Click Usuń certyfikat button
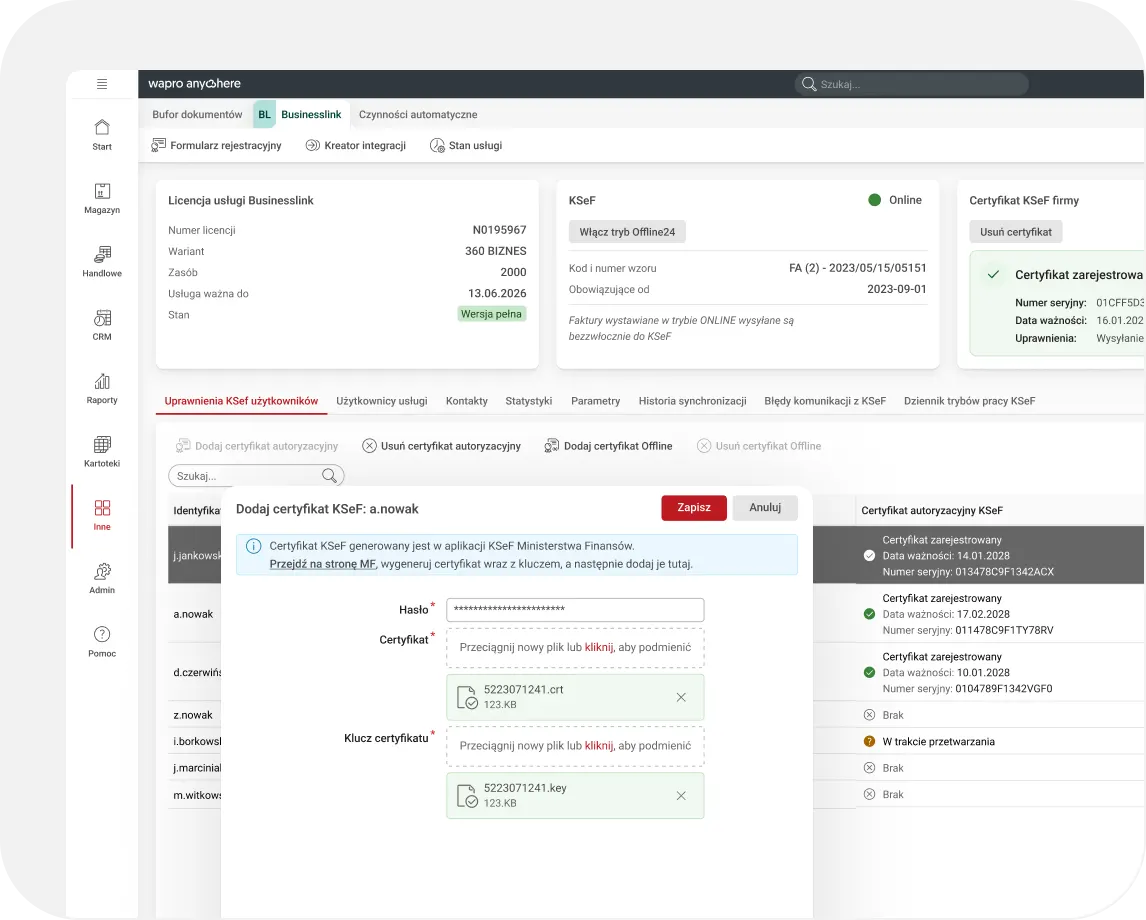Viewport: 1146px width, 920px height. [x=1015, y=232]
